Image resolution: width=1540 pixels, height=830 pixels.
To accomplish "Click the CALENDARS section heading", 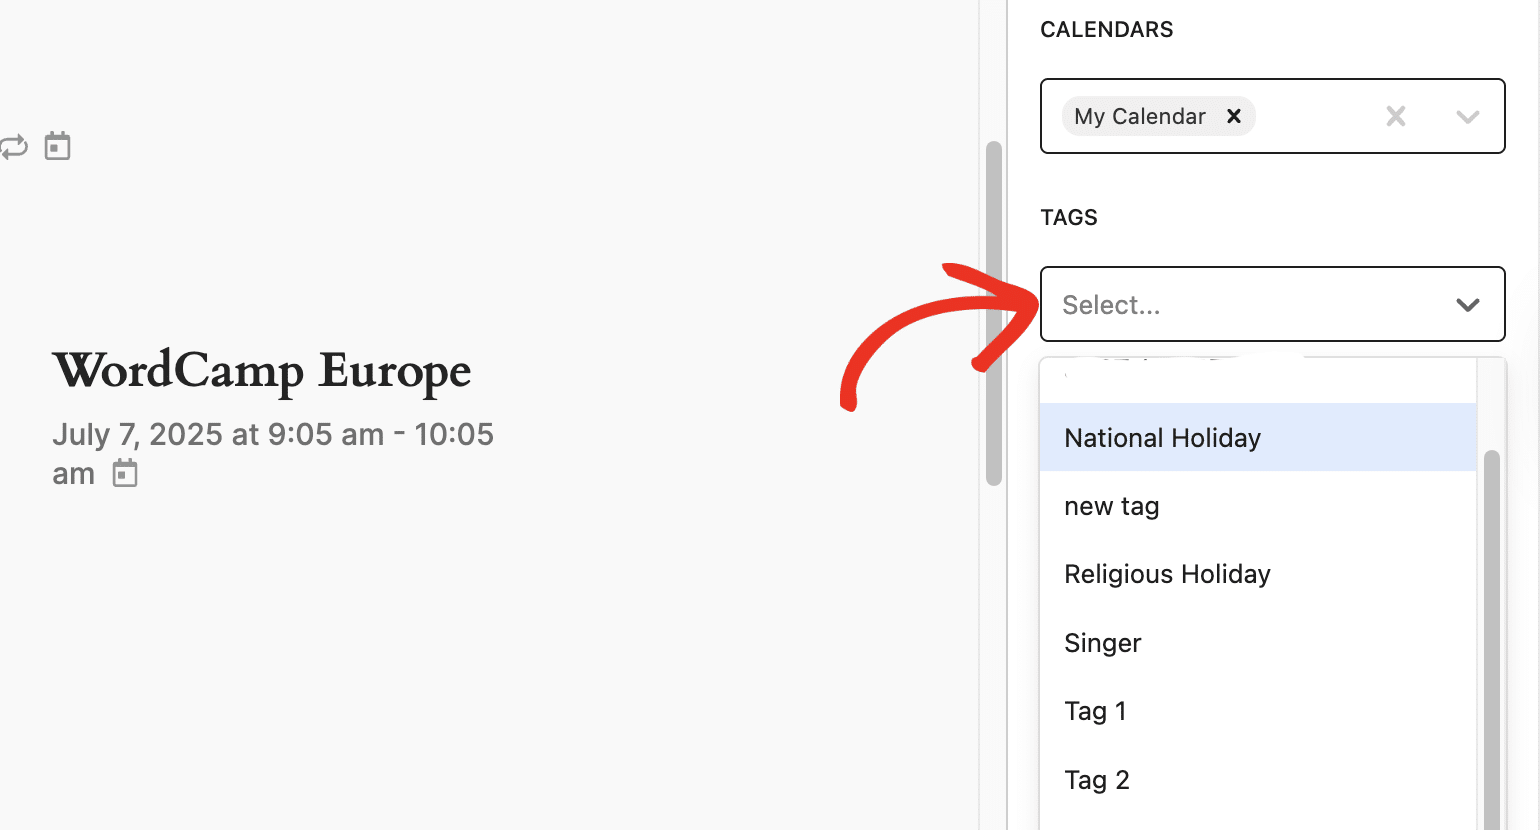I will (1107, 29).
